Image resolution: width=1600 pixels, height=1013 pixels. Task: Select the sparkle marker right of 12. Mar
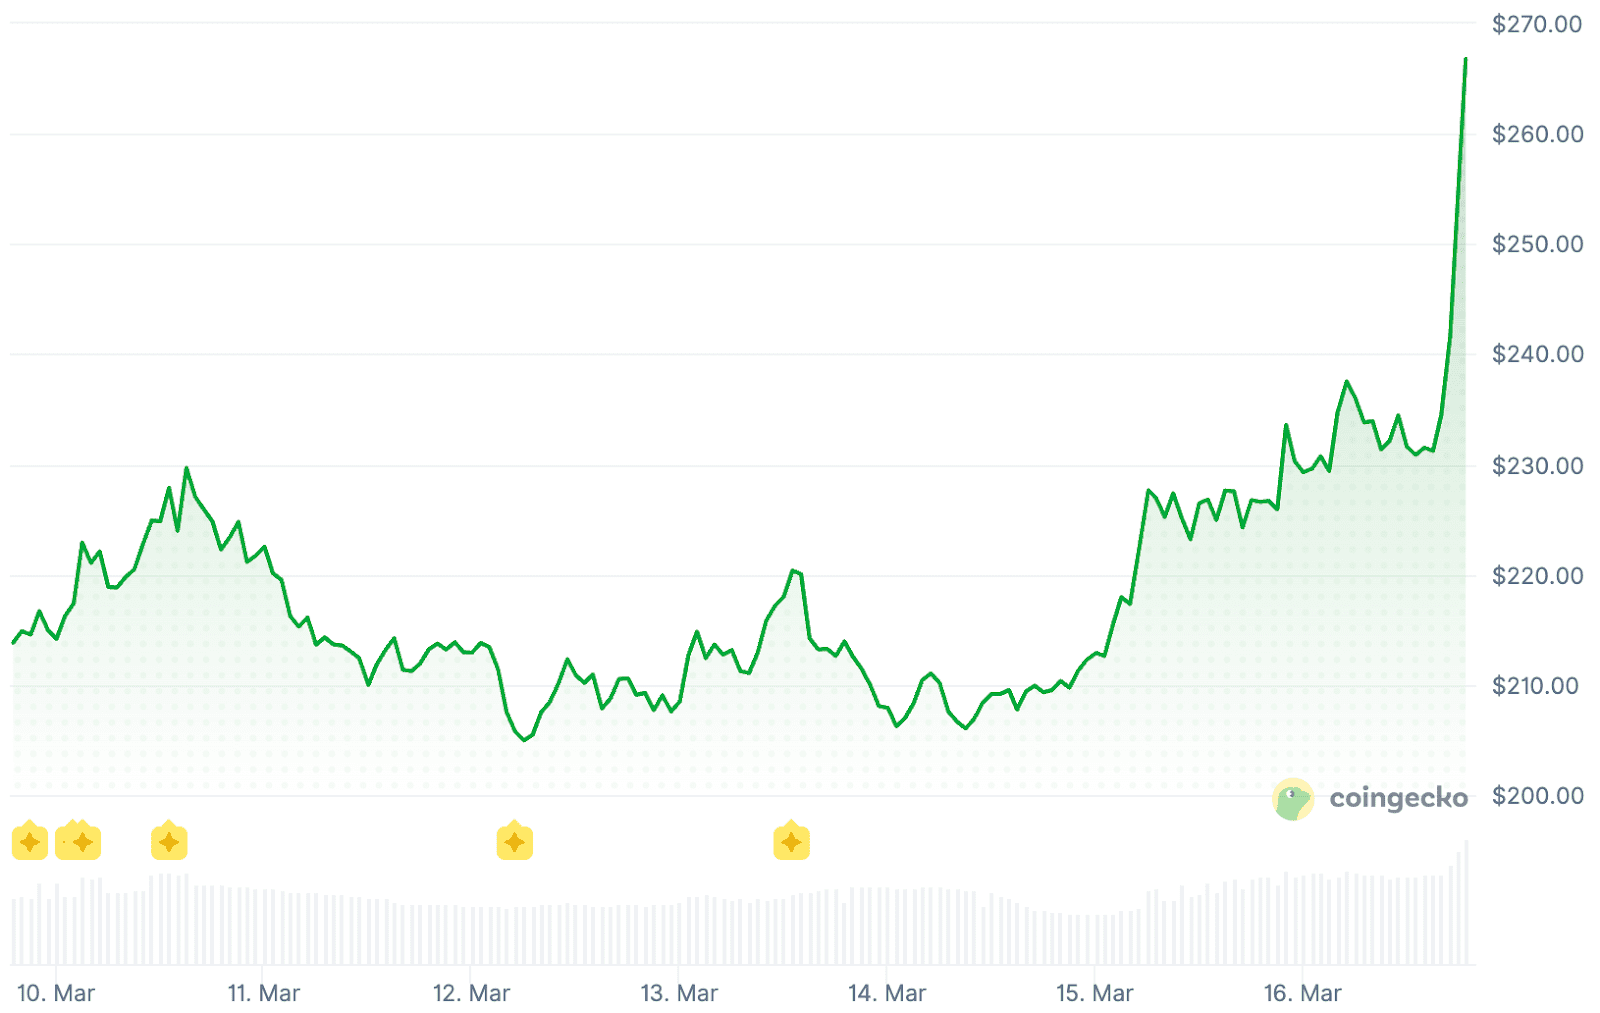coord(514,842)
